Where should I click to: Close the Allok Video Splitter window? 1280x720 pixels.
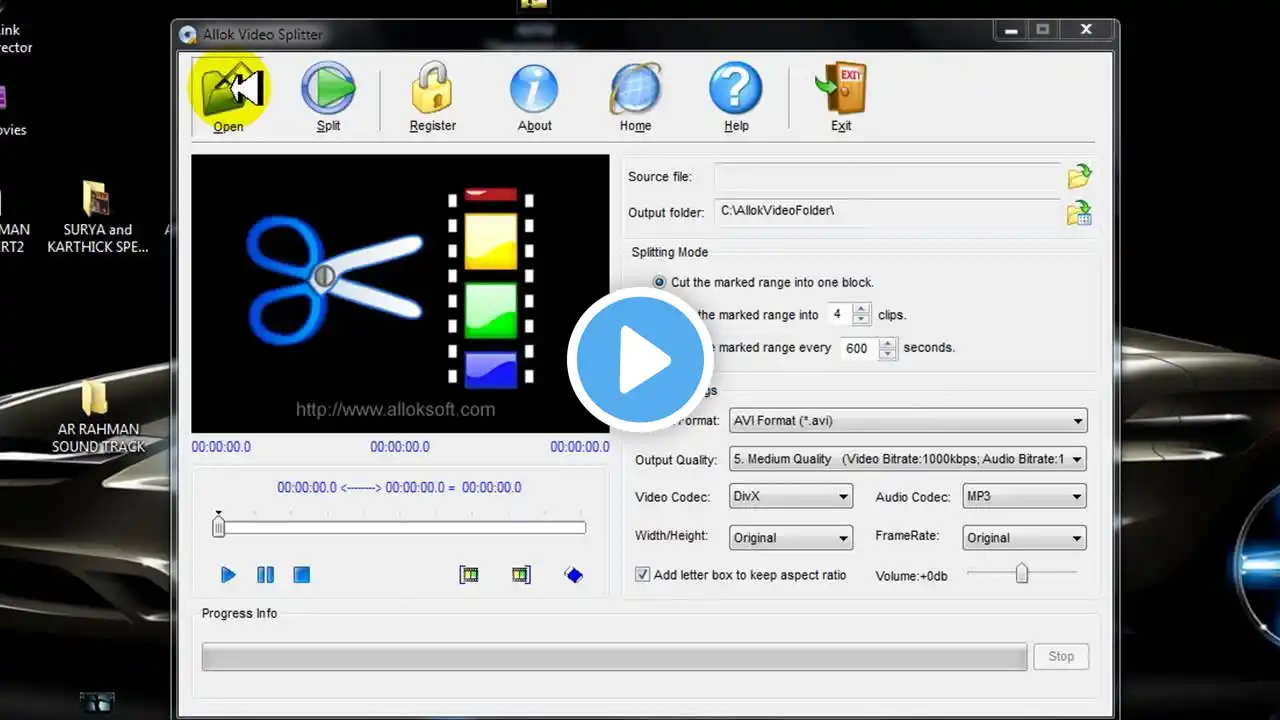1087,30
